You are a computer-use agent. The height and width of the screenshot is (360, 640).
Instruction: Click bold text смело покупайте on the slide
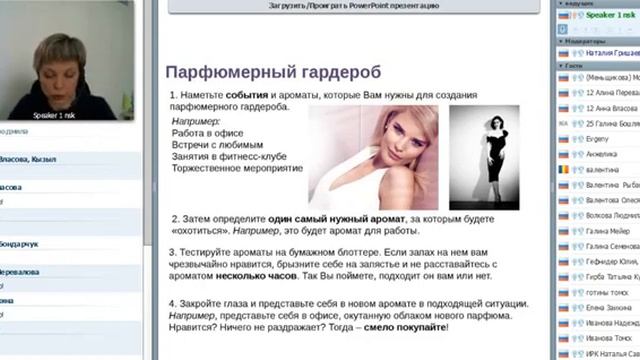pos(404,327)
